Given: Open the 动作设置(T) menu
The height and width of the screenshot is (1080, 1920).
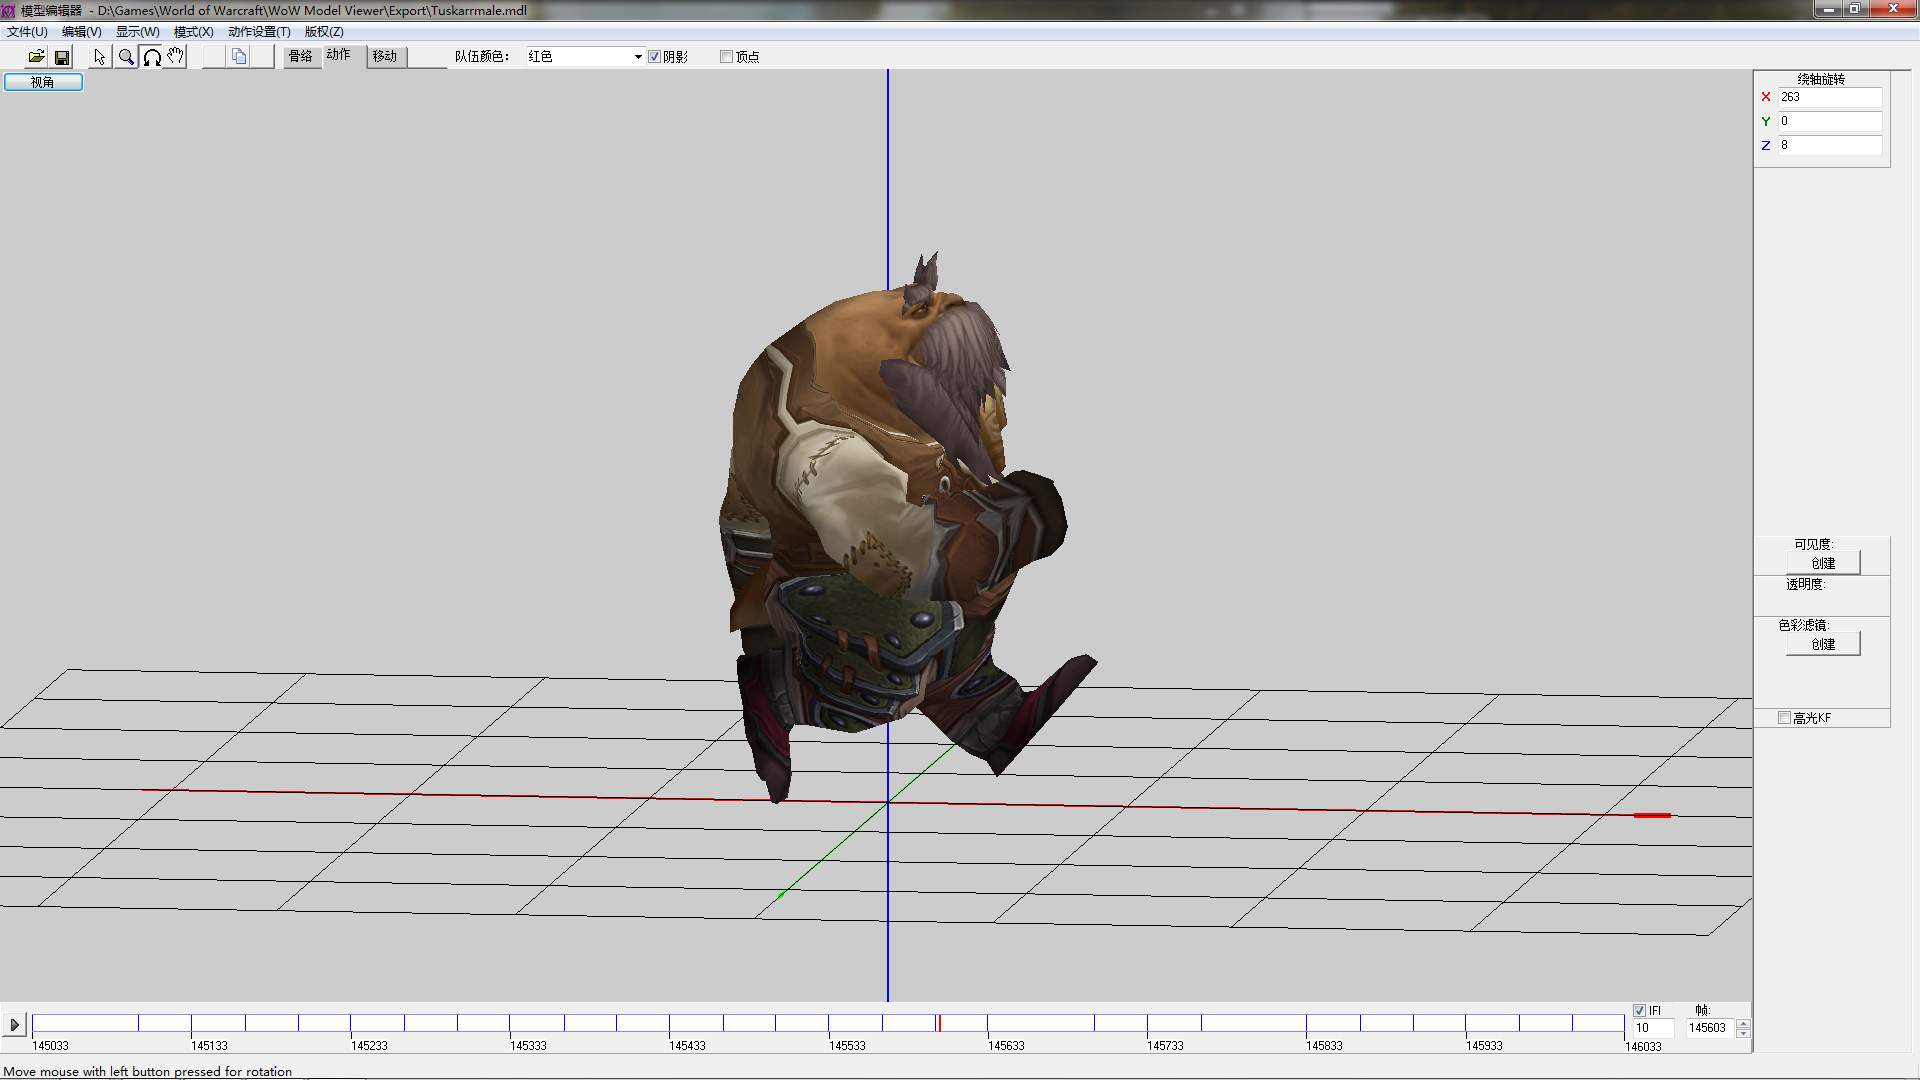Looking at the screenshot, I should [259, 32].
